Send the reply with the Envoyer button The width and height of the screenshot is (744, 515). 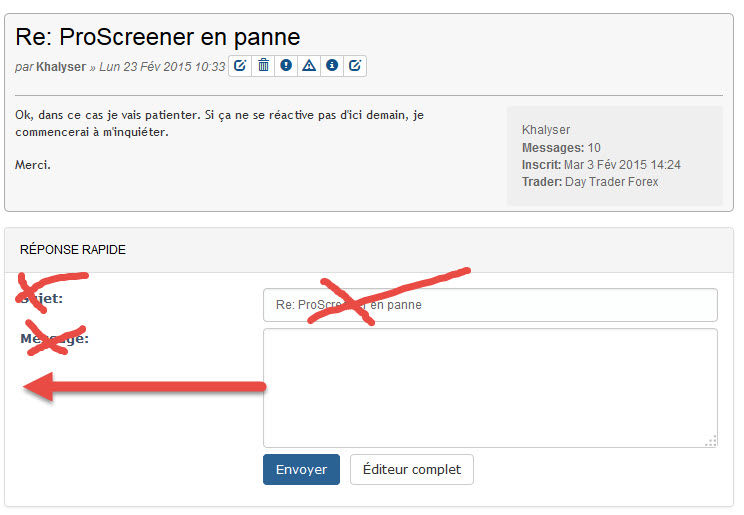(x=301, y=469)
